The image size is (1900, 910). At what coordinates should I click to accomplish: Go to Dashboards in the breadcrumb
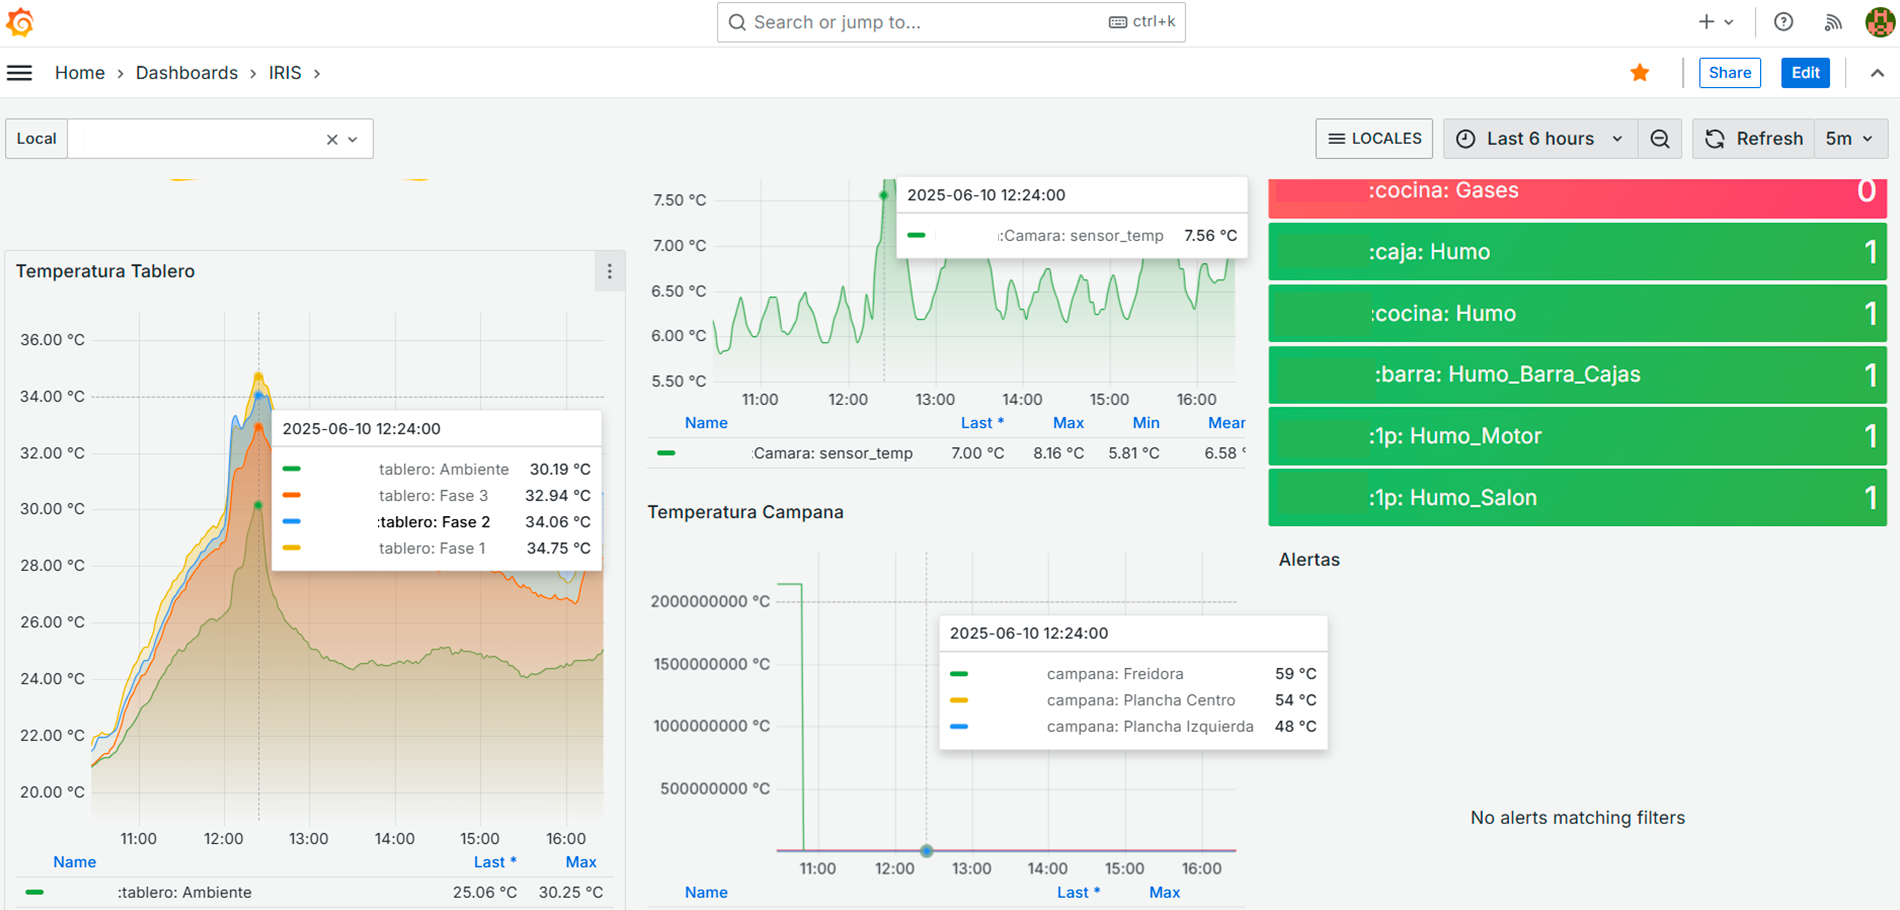[186, 73]
